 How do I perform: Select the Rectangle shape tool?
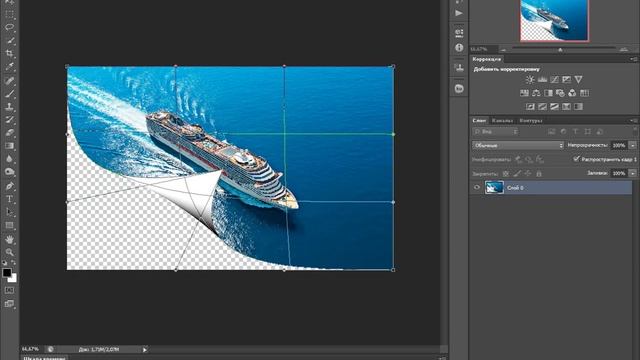9,225
